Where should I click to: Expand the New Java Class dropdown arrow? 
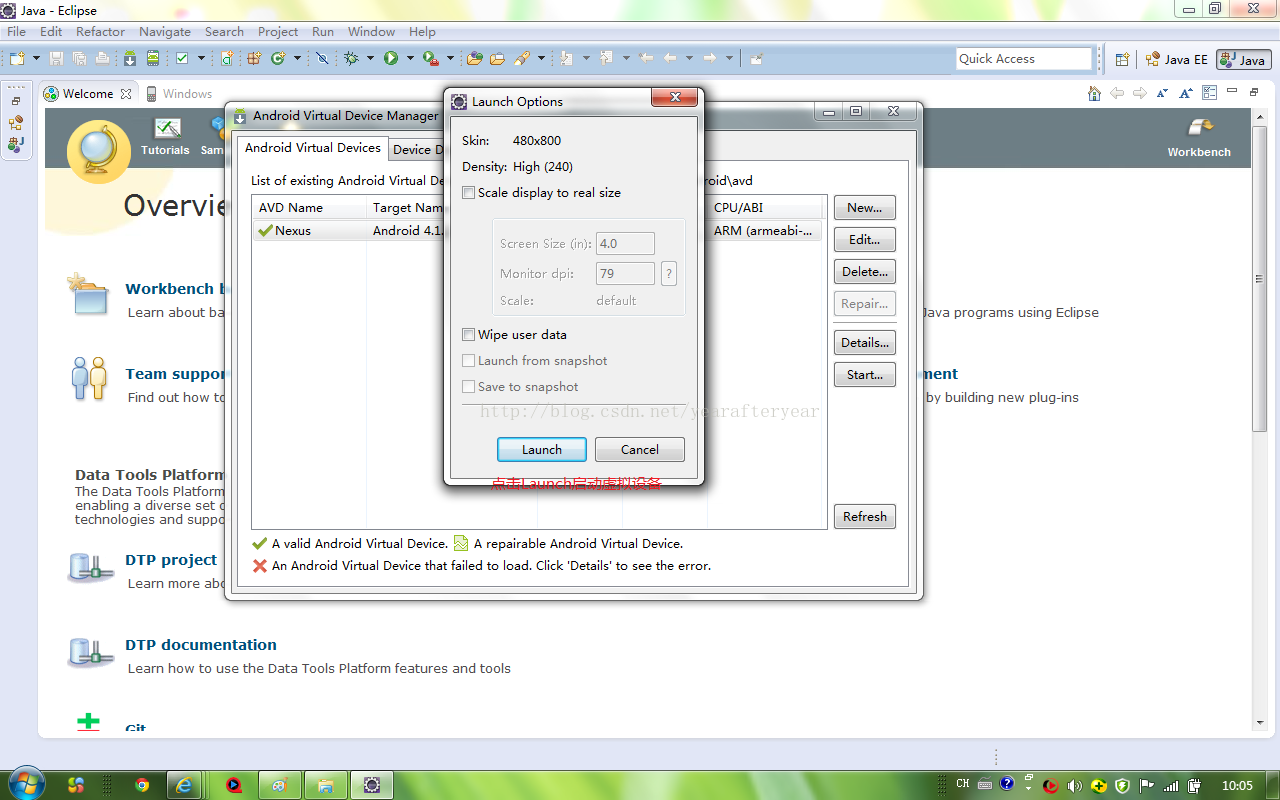click(x=297, y=58)
